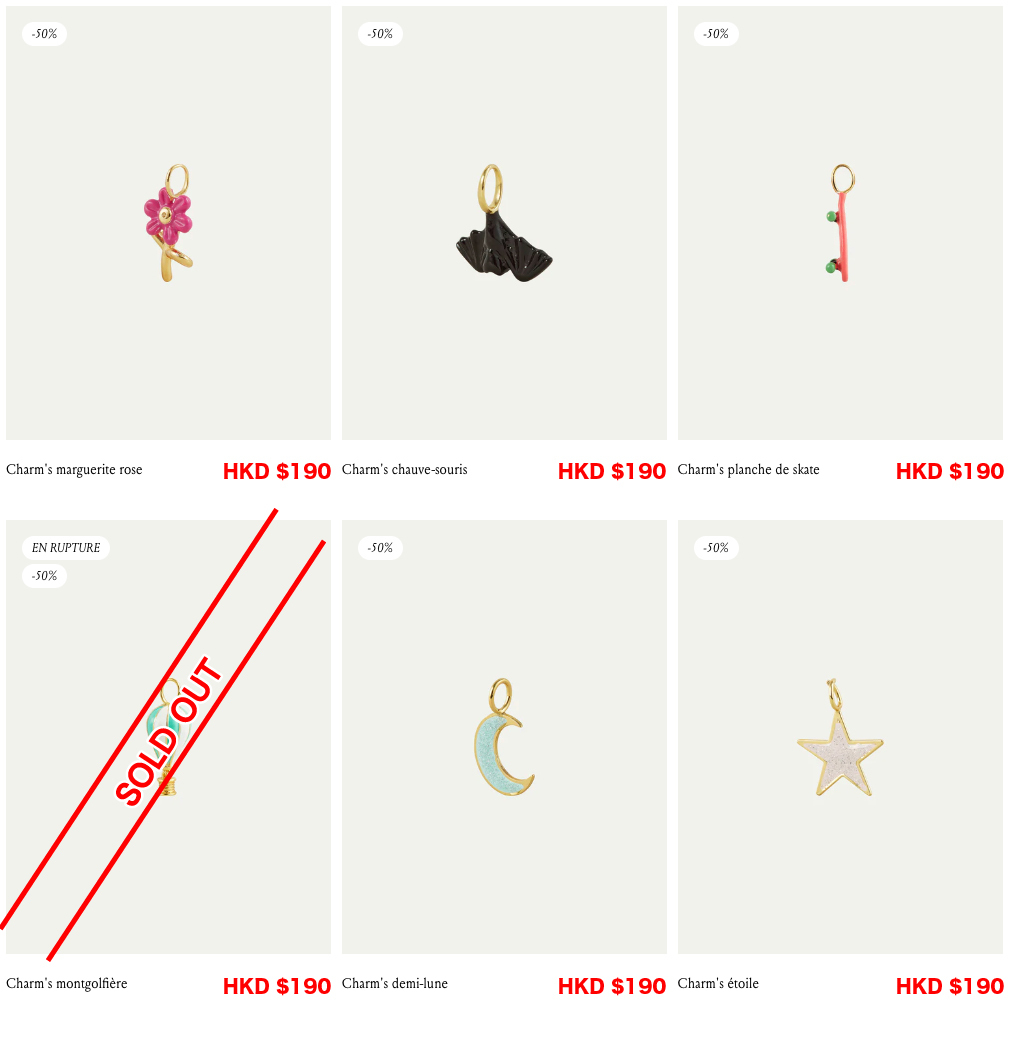Click the Charm's chauve-souris title
Viewport: 1011px width, 1050px height.
pos(404,469)
